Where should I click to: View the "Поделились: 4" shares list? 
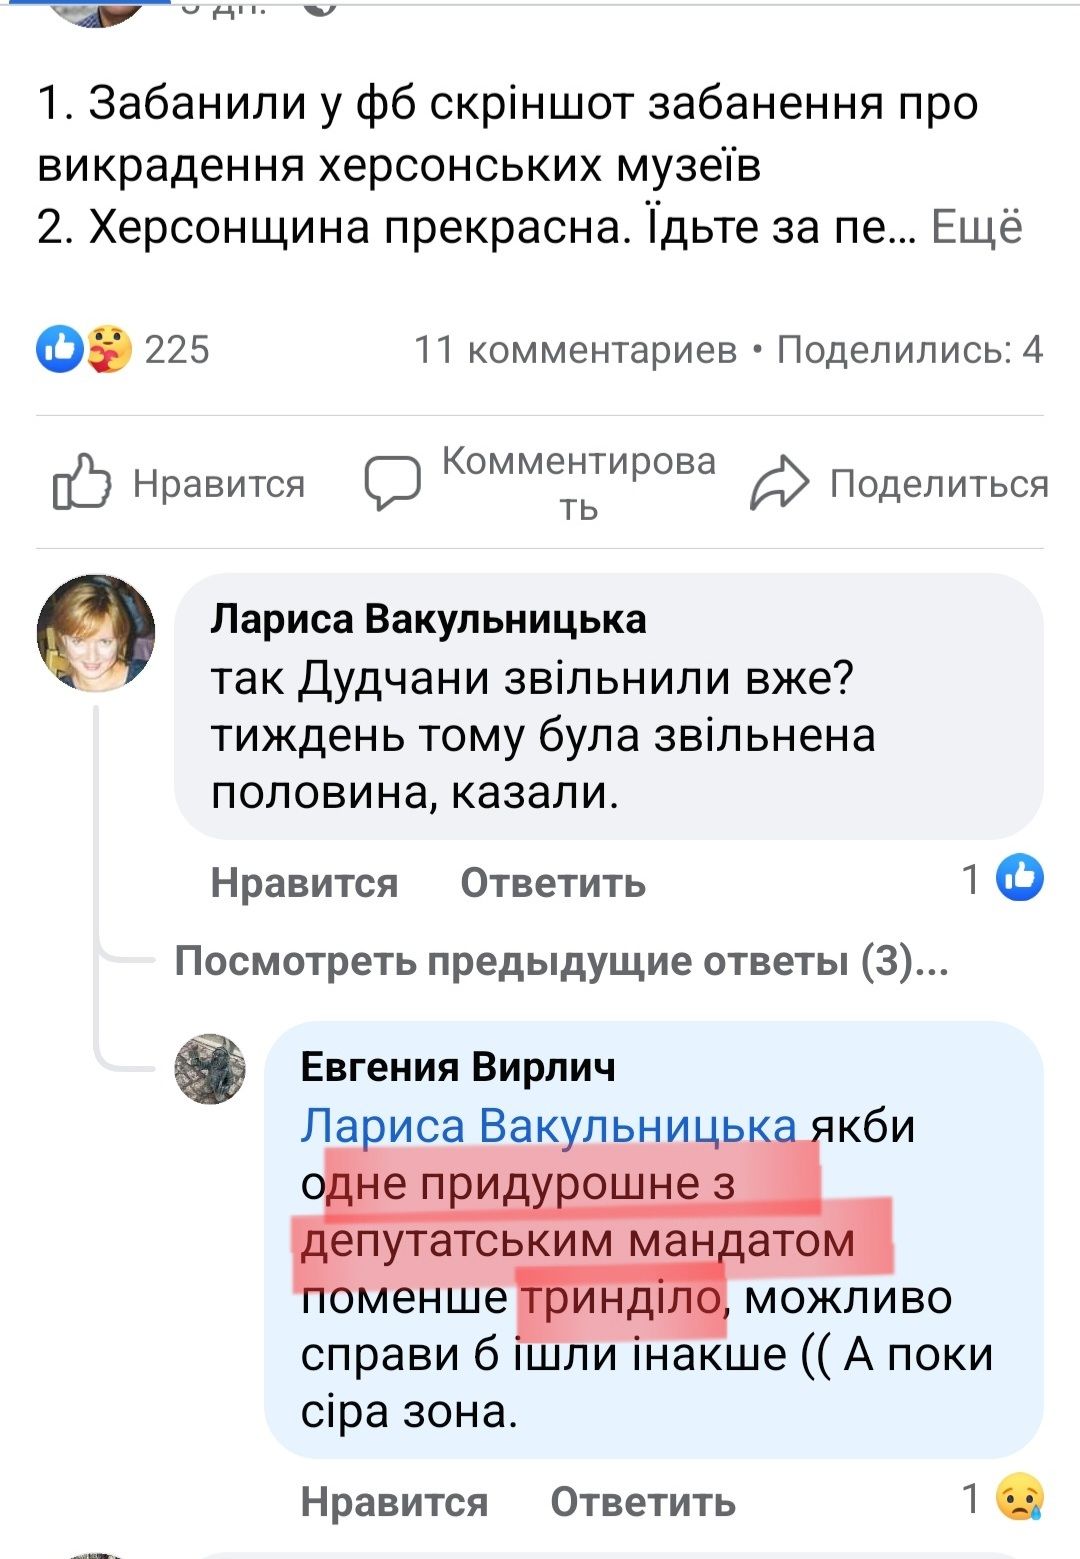[910, 349]
